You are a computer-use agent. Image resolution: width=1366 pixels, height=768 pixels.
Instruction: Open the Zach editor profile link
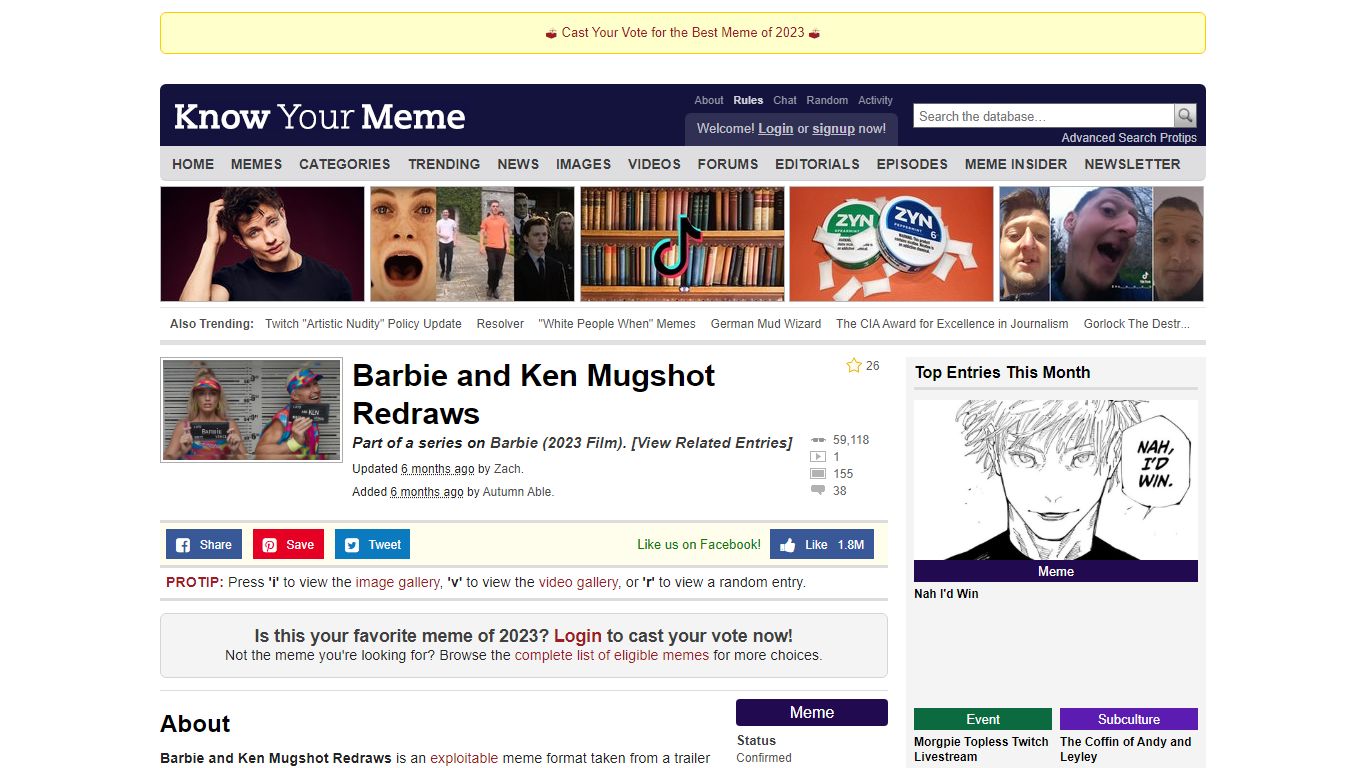[507, 469]
